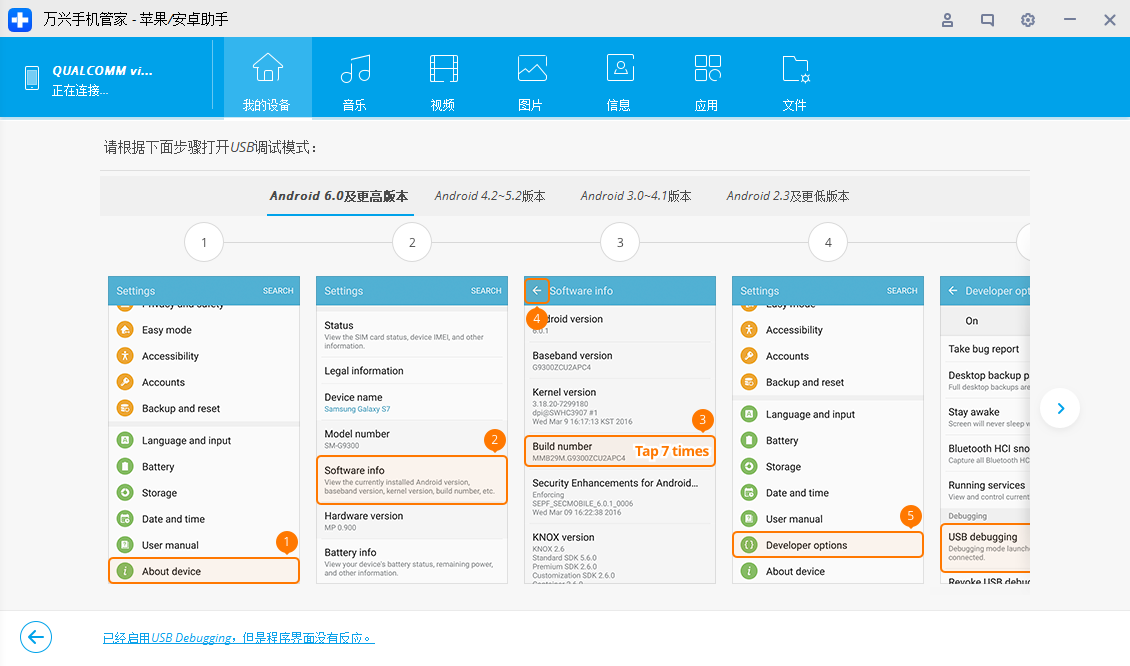The image size is (1130, 666).
Task: Open the feedback message icon
Action: [987, 19]
